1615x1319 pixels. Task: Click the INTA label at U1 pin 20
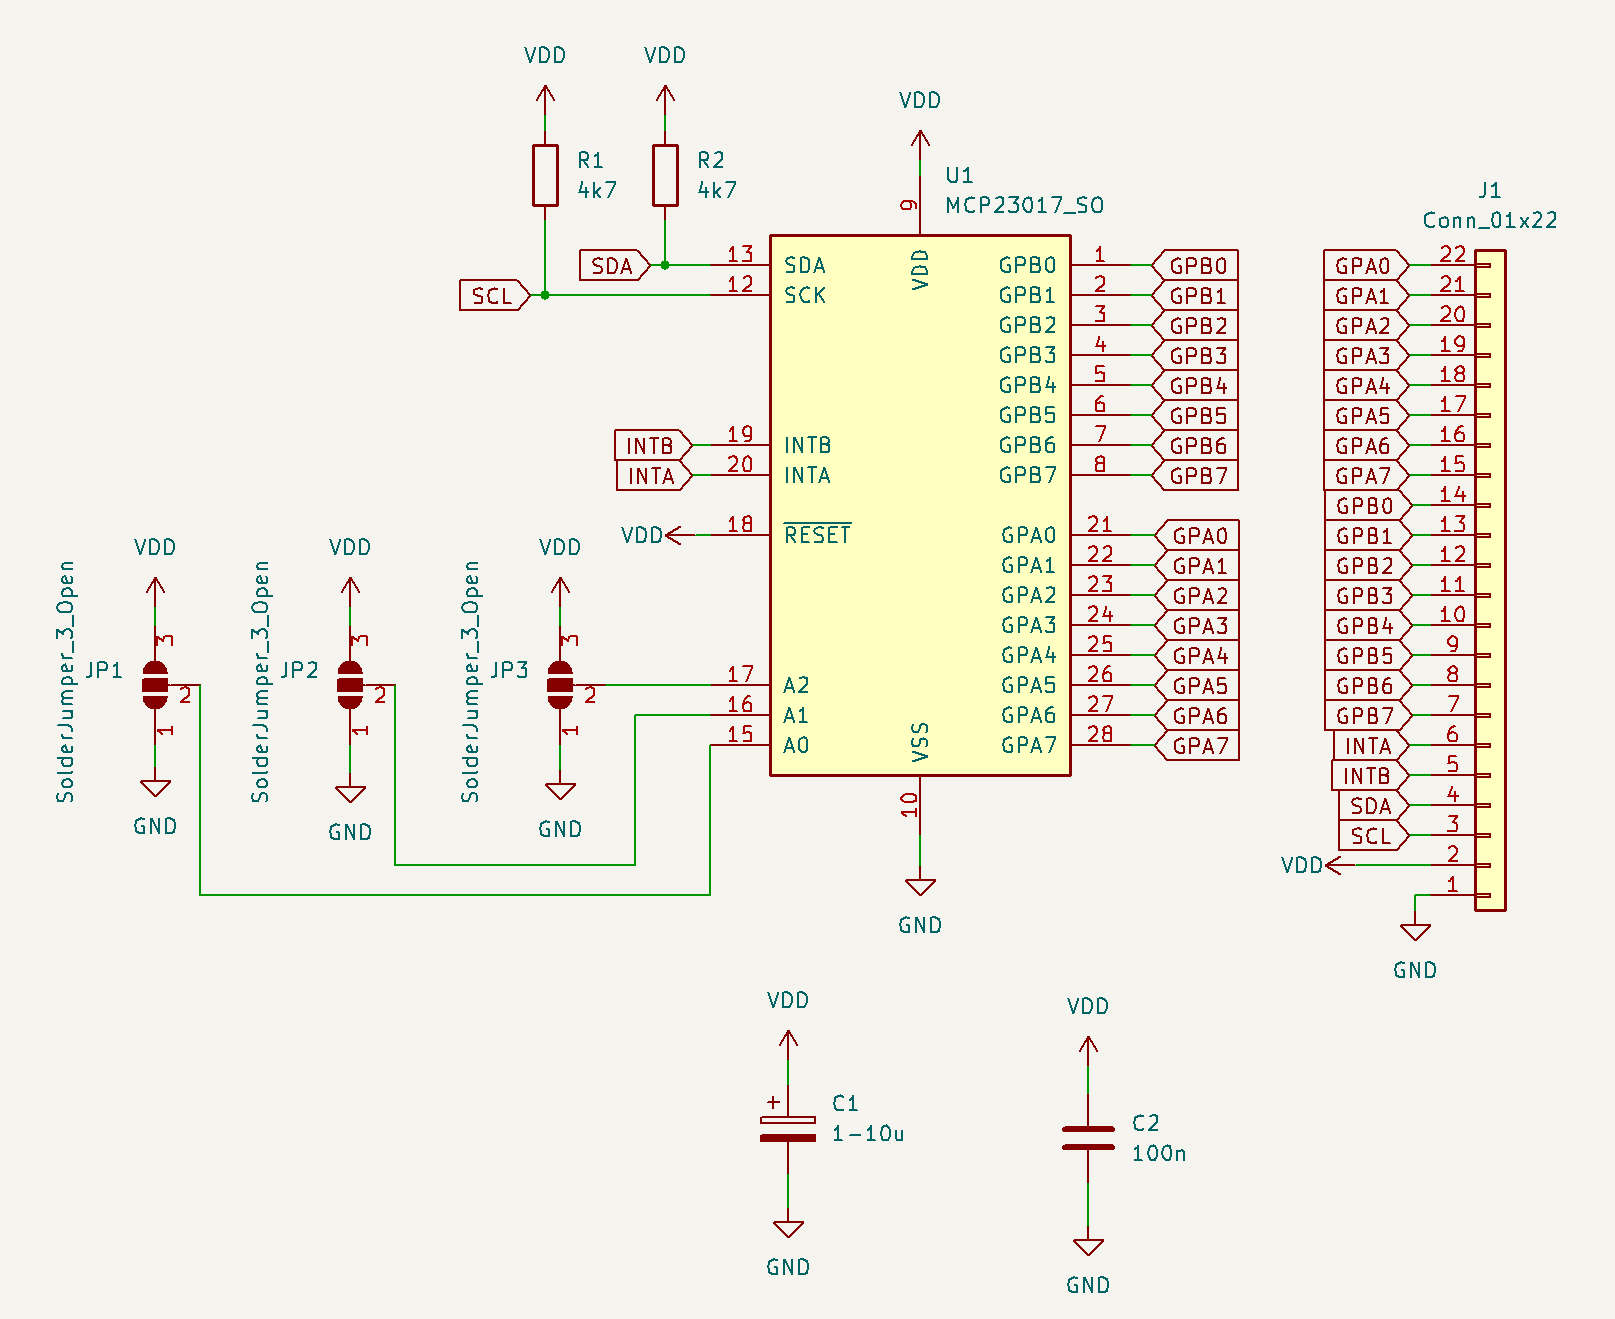(x=652, y=476)
